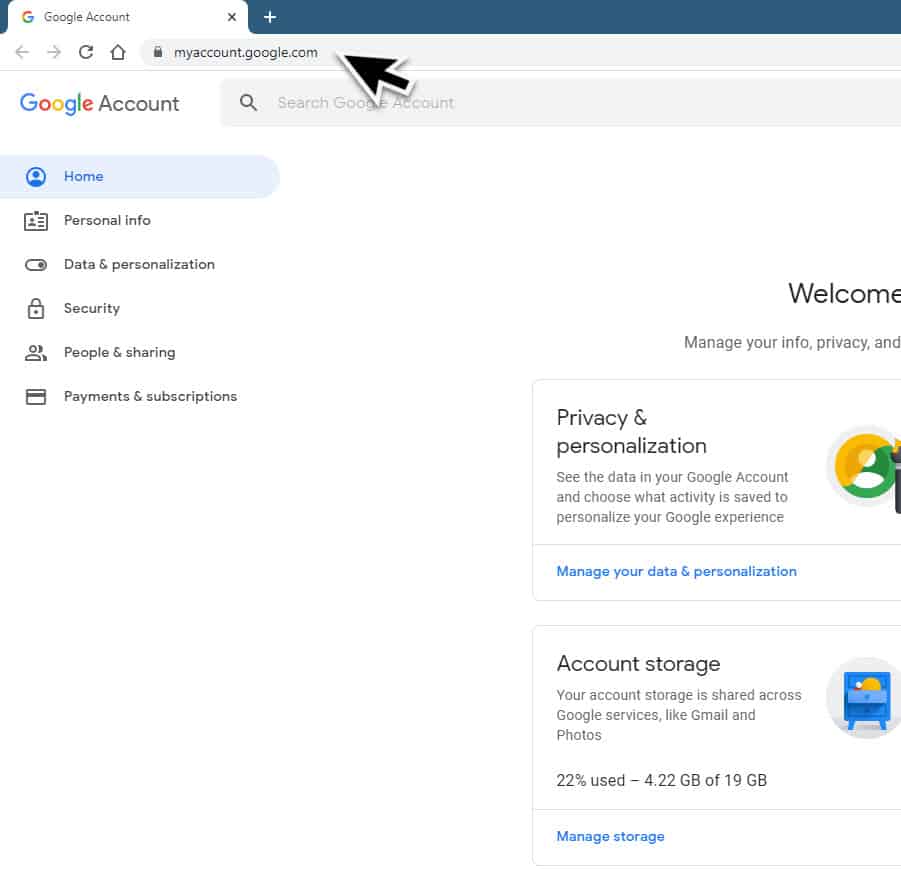Screen dimensions: 901x869
Task: Open Personal info section
Action: coord(107,221)
